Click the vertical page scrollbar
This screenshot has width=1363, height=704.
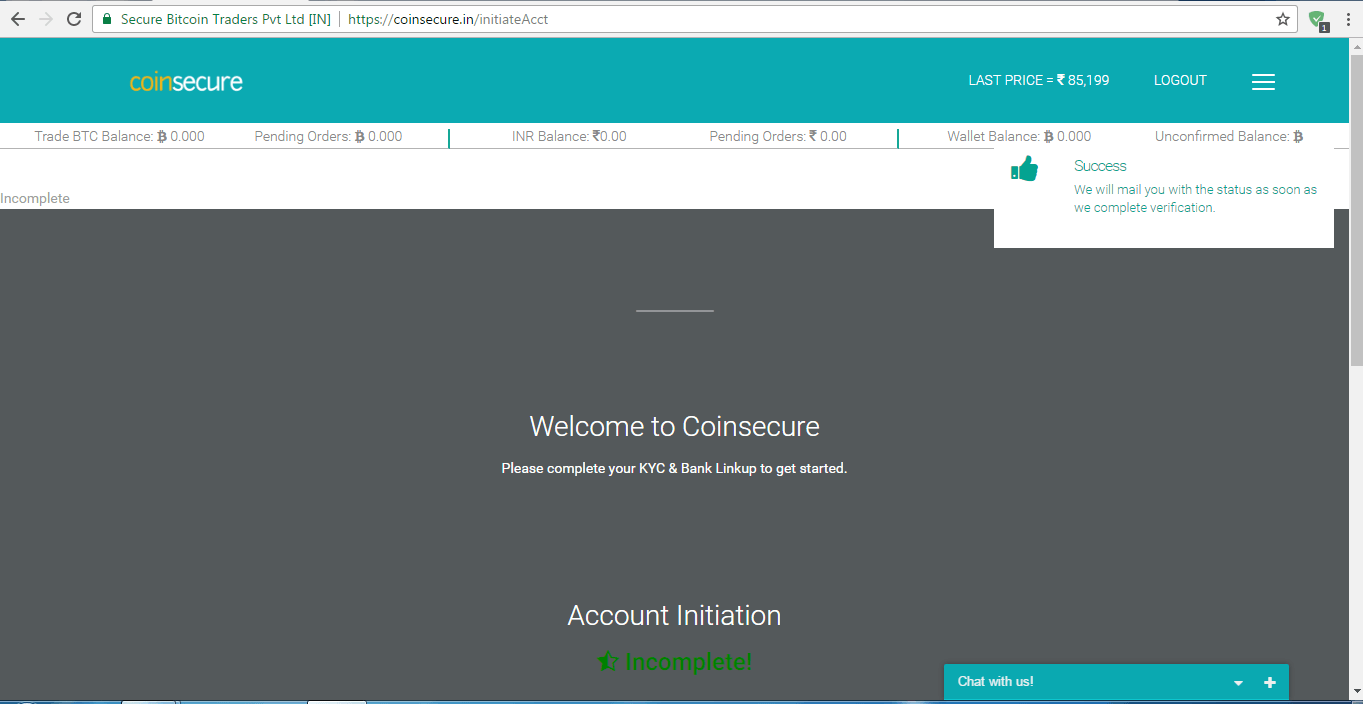point(1355,200)
